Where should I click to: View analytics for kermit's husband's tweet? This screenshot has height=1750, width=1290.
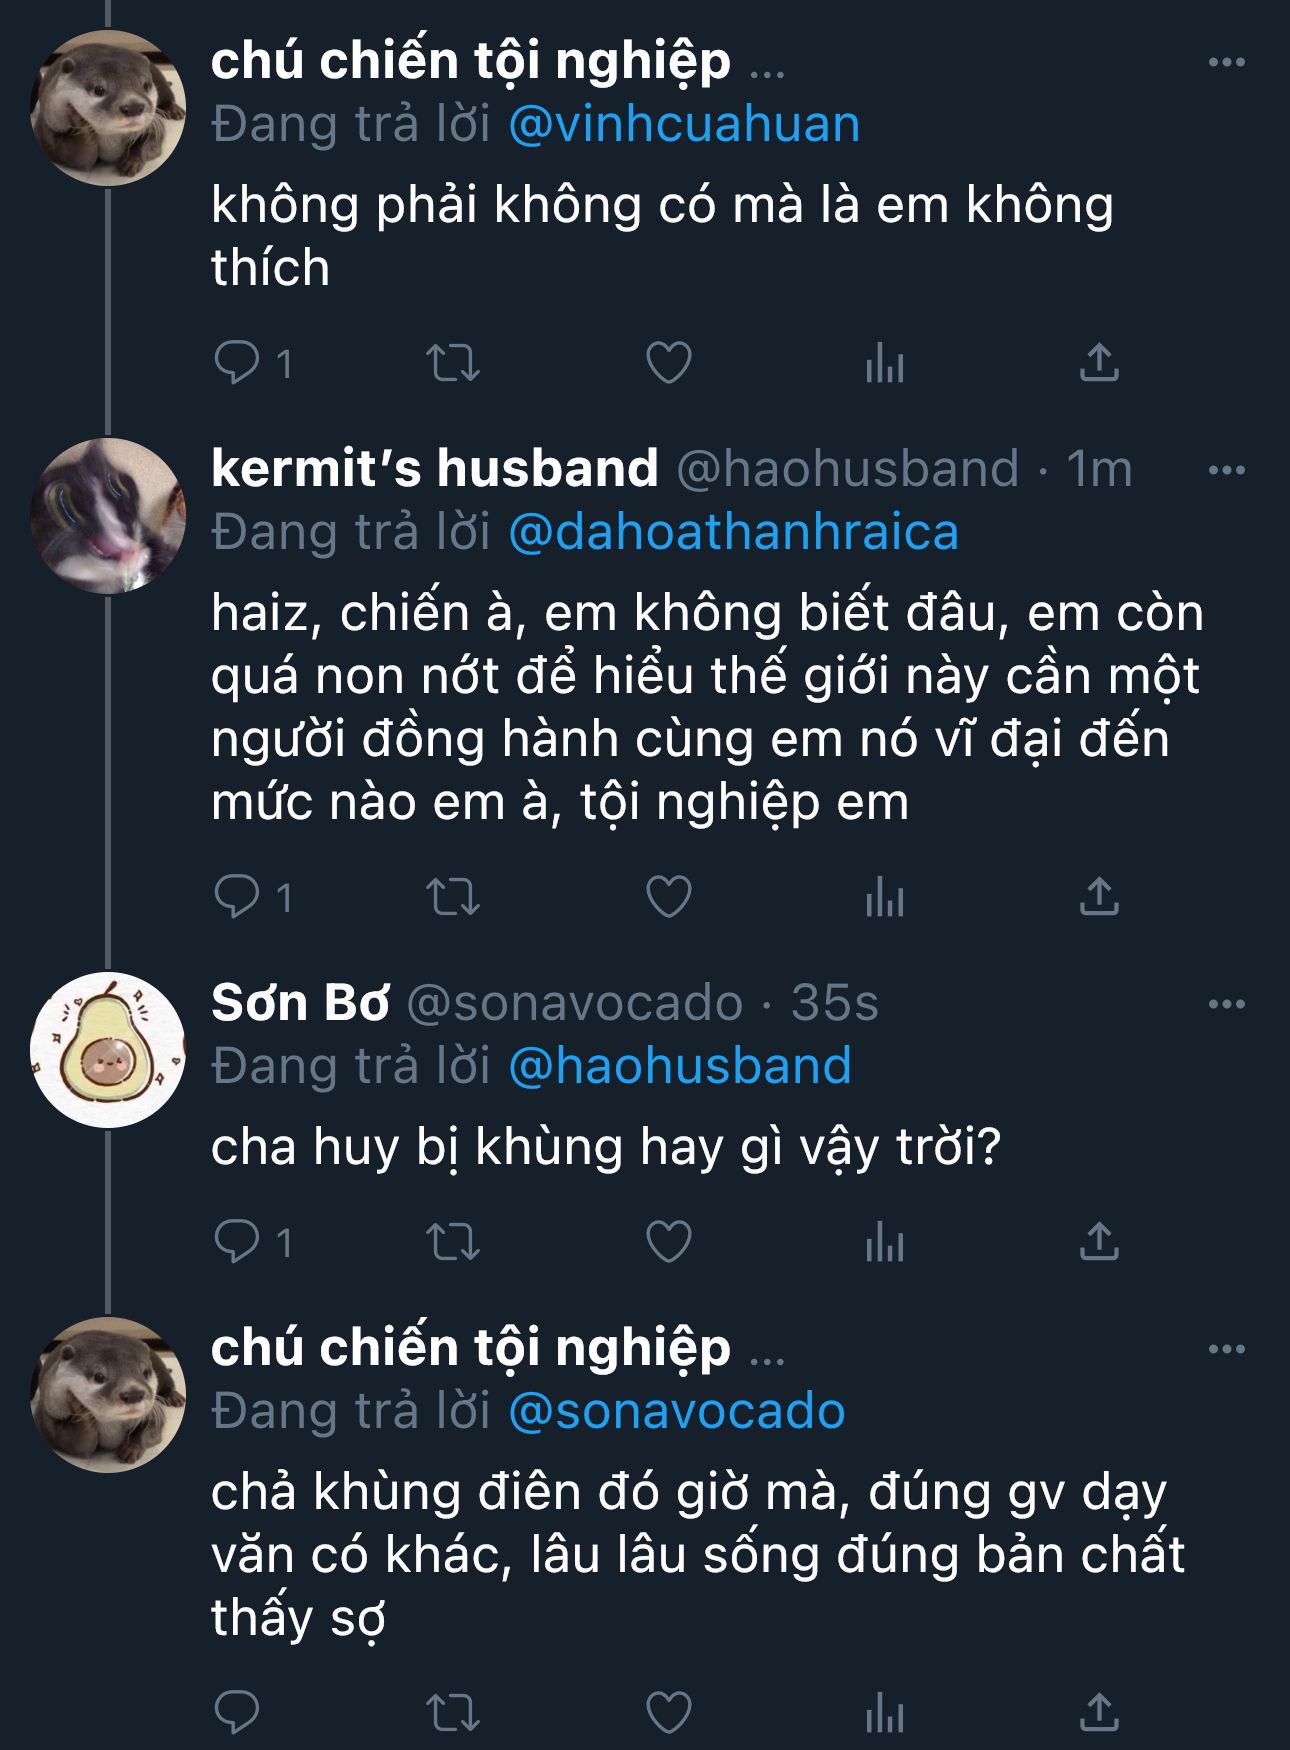[885, 896]
